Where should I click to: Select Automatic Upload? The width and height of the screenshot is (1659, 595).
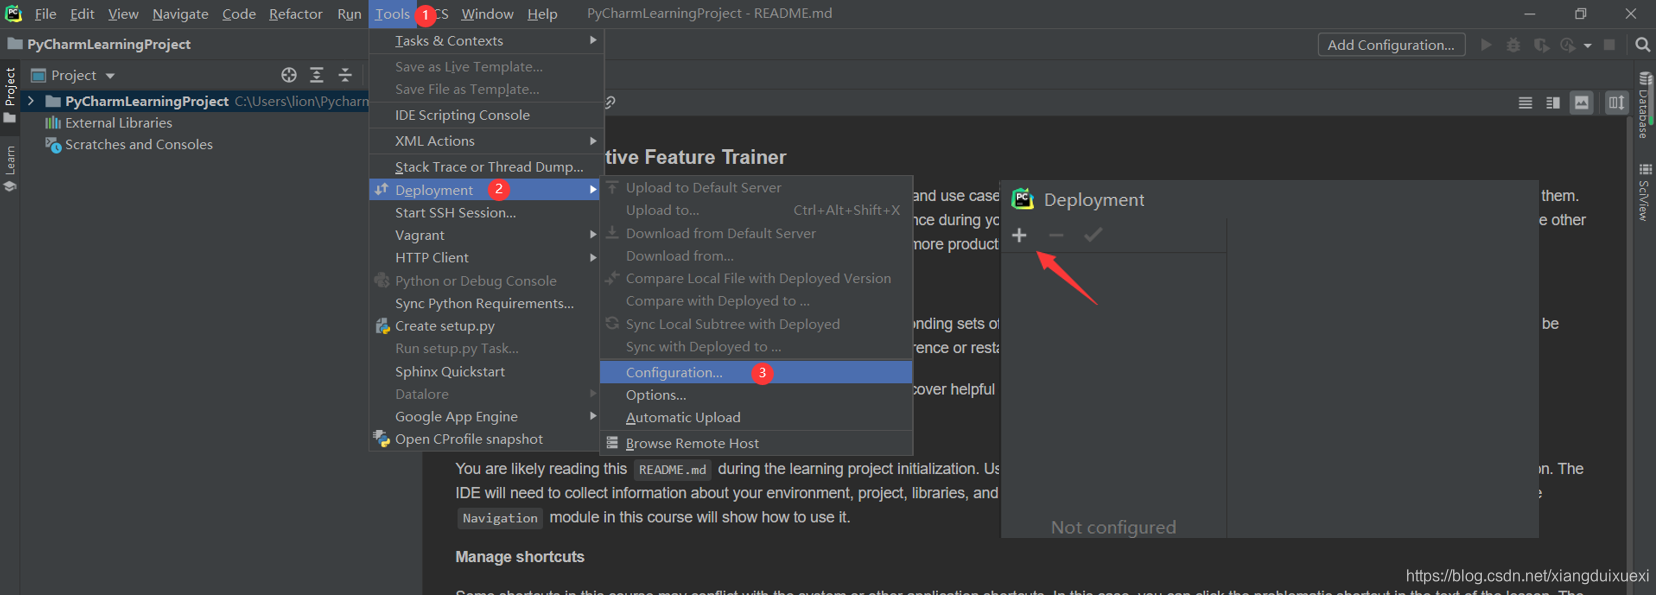pos(756,418)
